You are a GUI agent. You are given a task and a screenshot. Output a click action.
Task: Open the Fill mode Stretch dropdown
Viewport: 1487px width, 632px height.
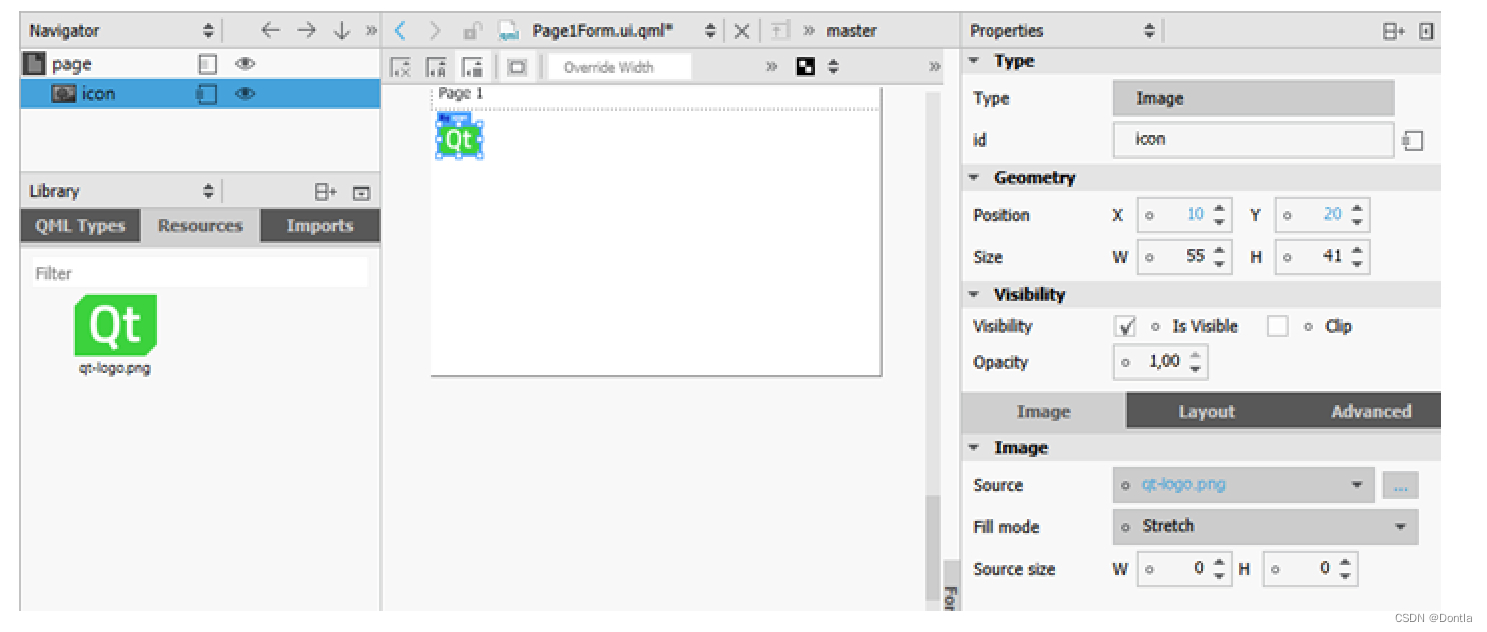coord(1265,526)
